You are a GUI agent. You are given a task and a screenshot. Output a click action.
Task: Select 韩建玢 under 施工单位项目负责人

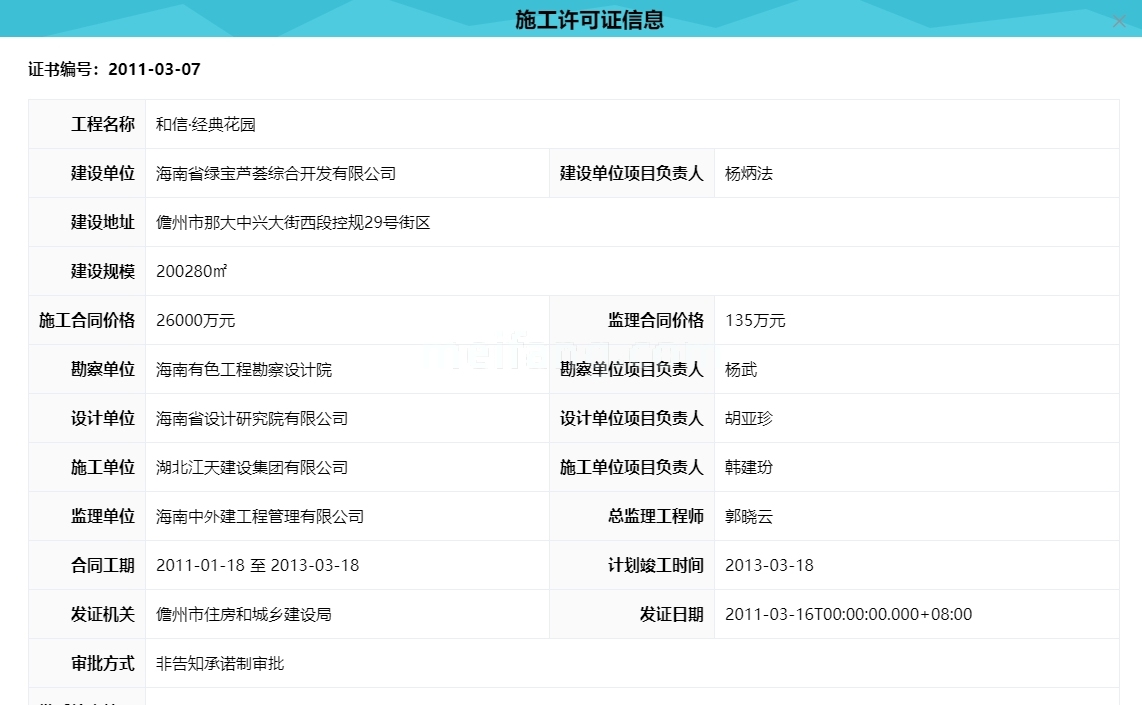pyautogui.click(x=749, y=467)
